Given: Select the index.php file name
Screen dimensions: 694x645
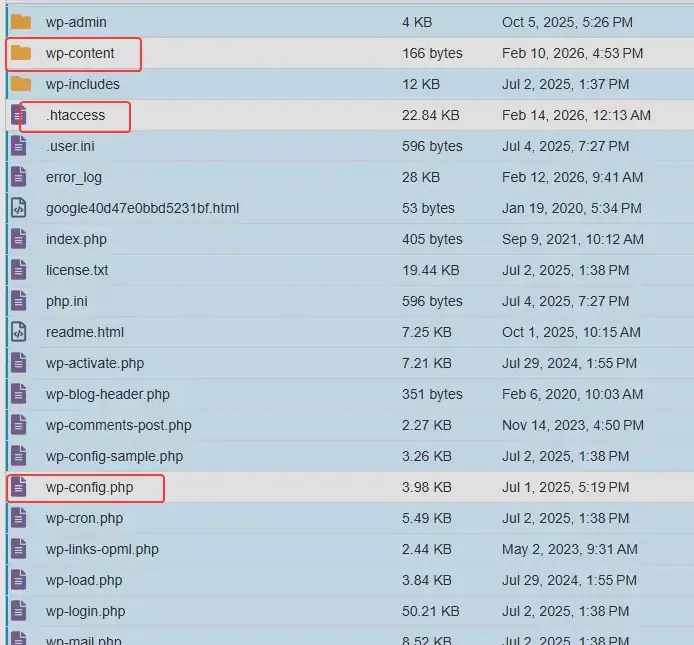Looking at the screenshot, I should [x=76, y=239].
